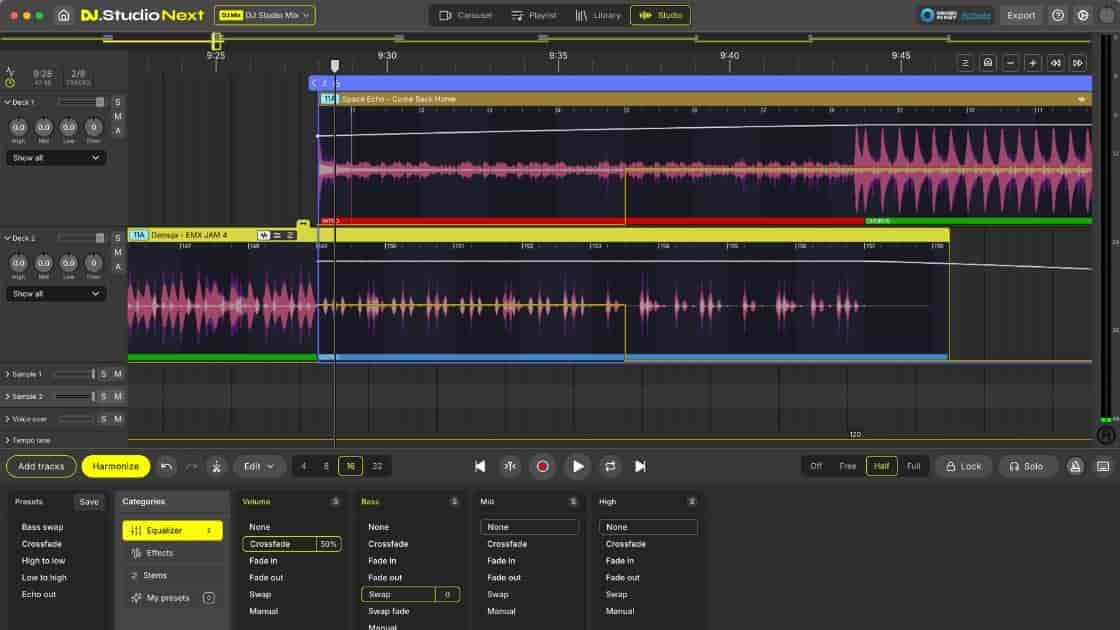The height and width of the screenshot is (630, 1120).
Task: Mute Deck 2 with its M toggle
Action: (x=117, y=251)
